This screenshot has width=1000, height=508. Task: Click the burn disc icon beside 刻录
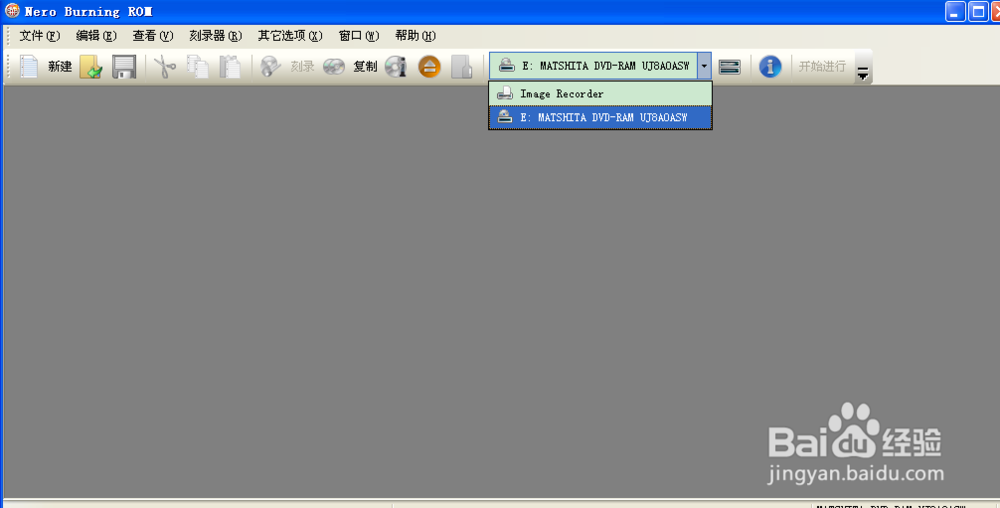click(271, 66)
